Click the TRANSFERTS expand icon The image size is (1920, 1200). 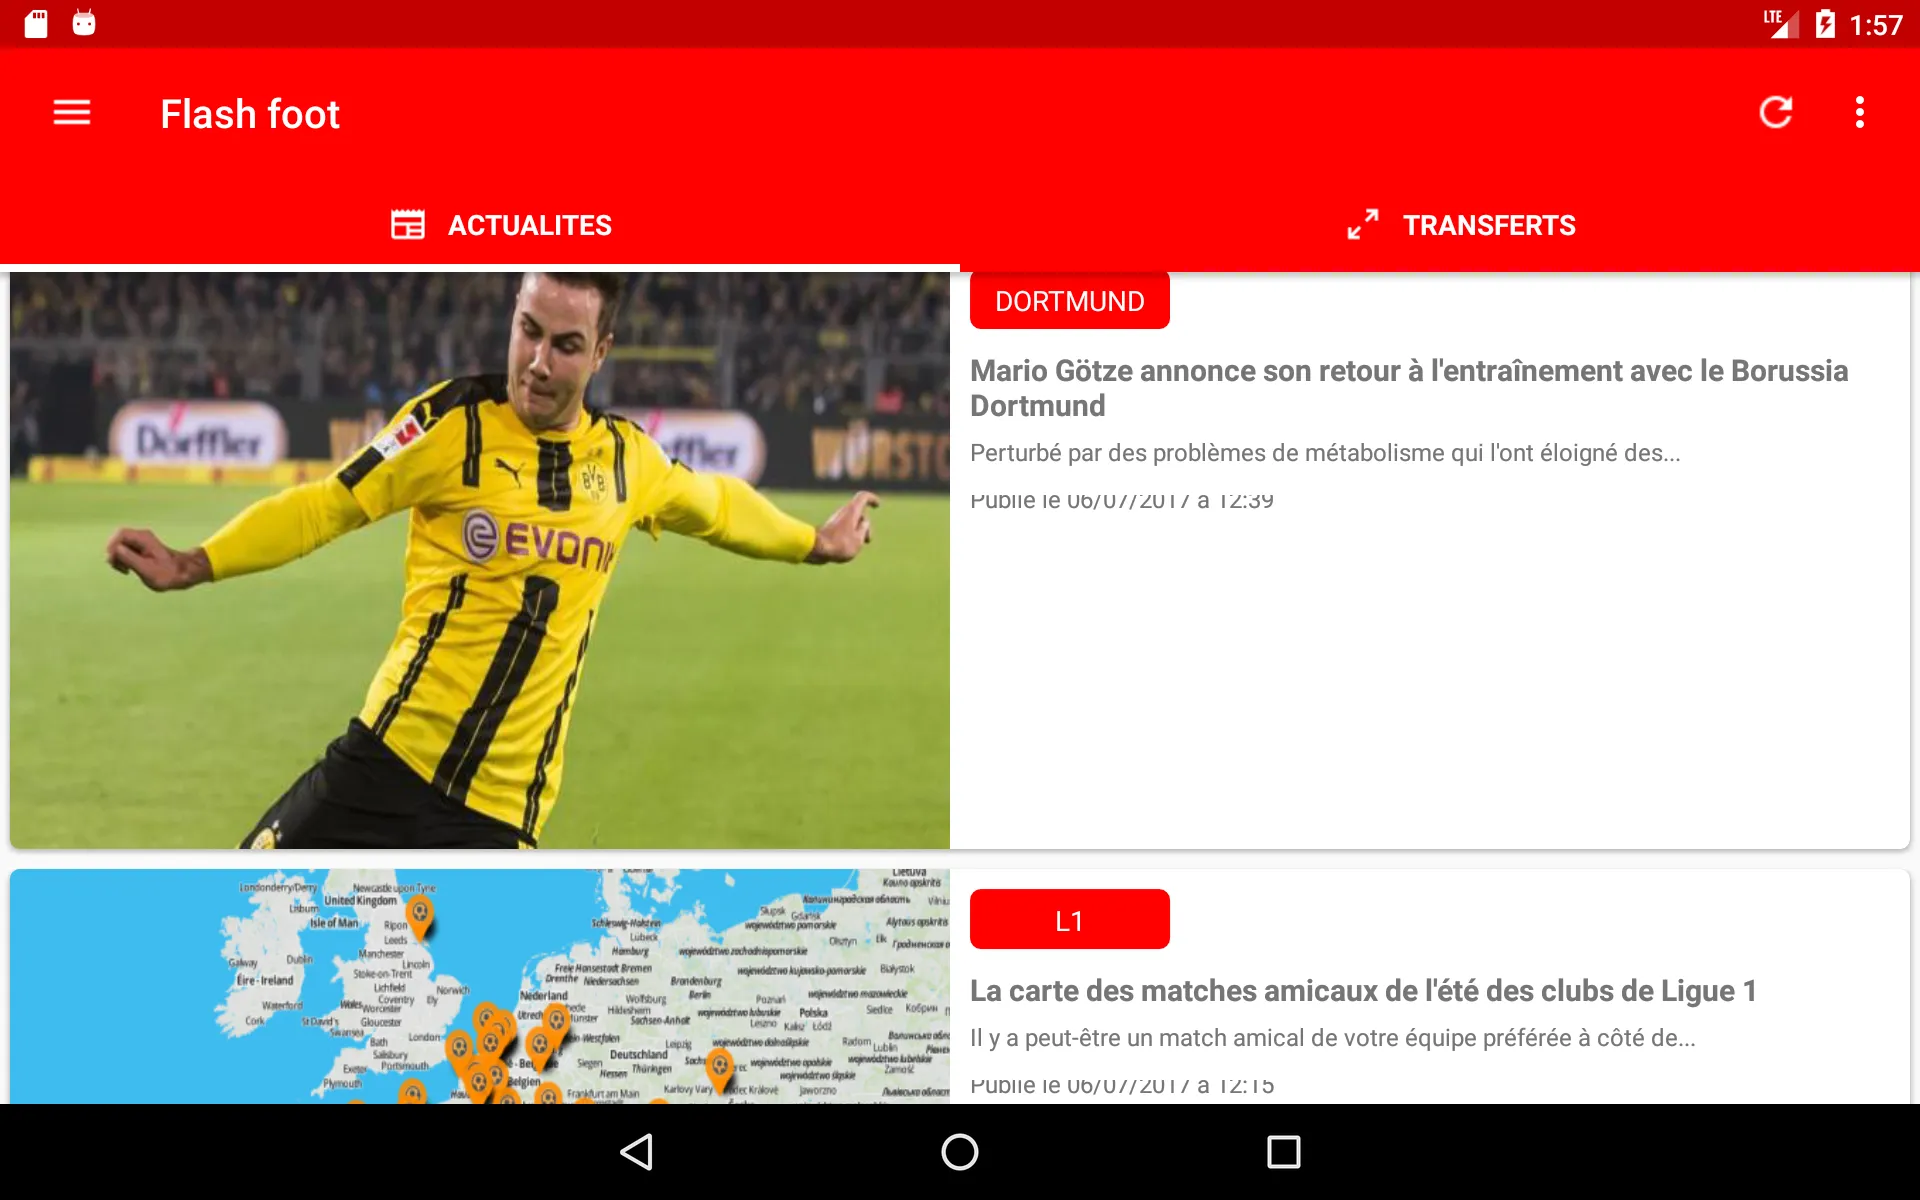point(1360,225)
